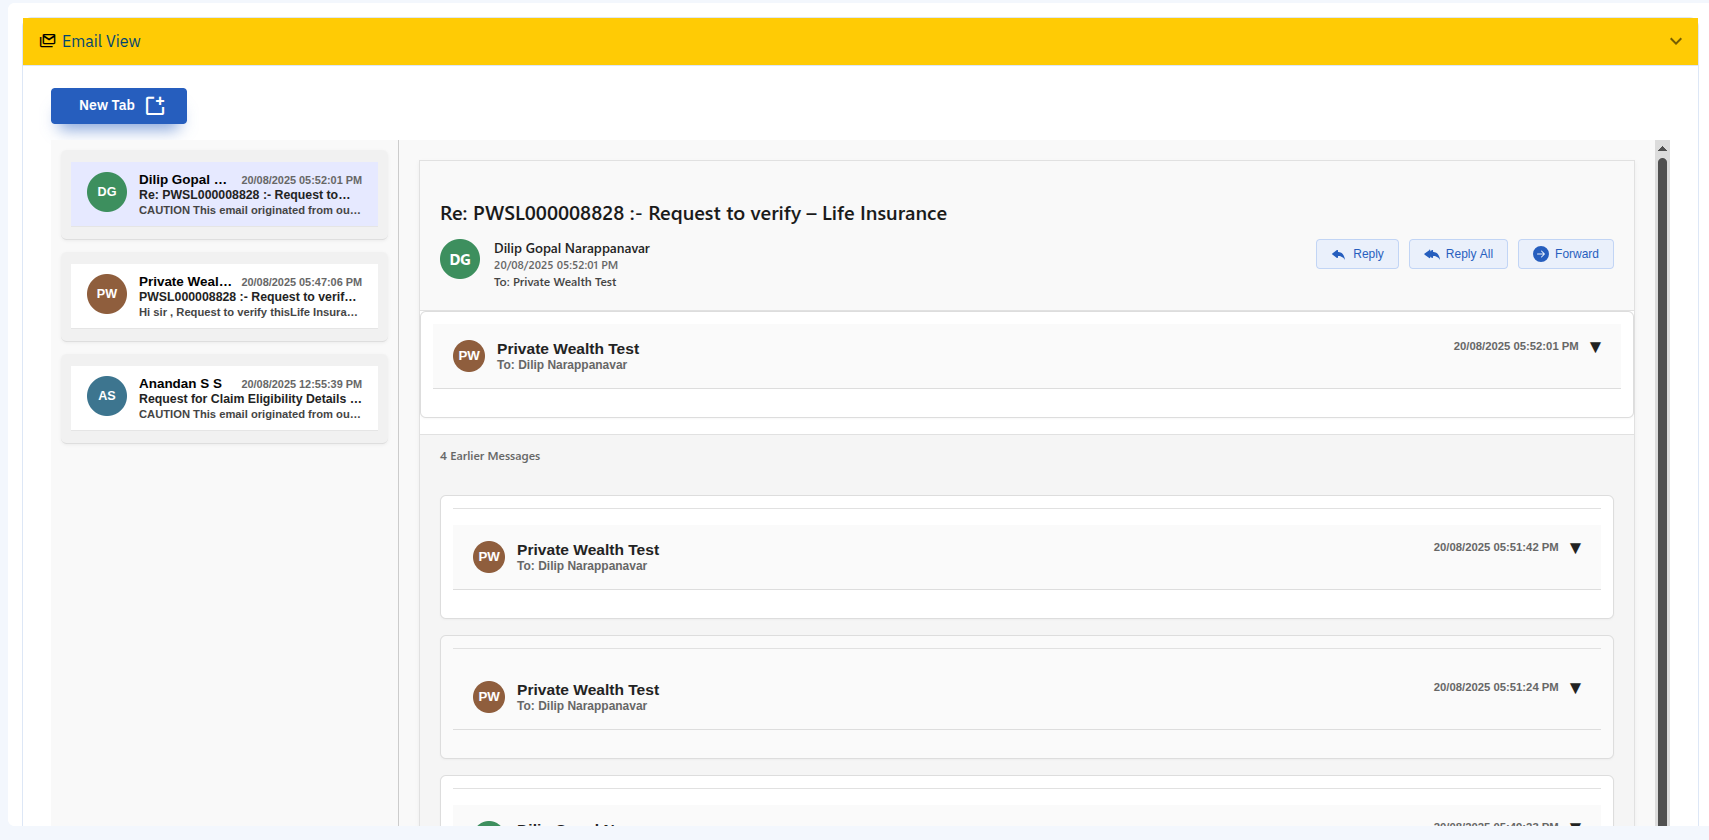Screen dimensions: 1709x840
Task: Click the 4 Earlier Messages label
Action: click(490, 456)
